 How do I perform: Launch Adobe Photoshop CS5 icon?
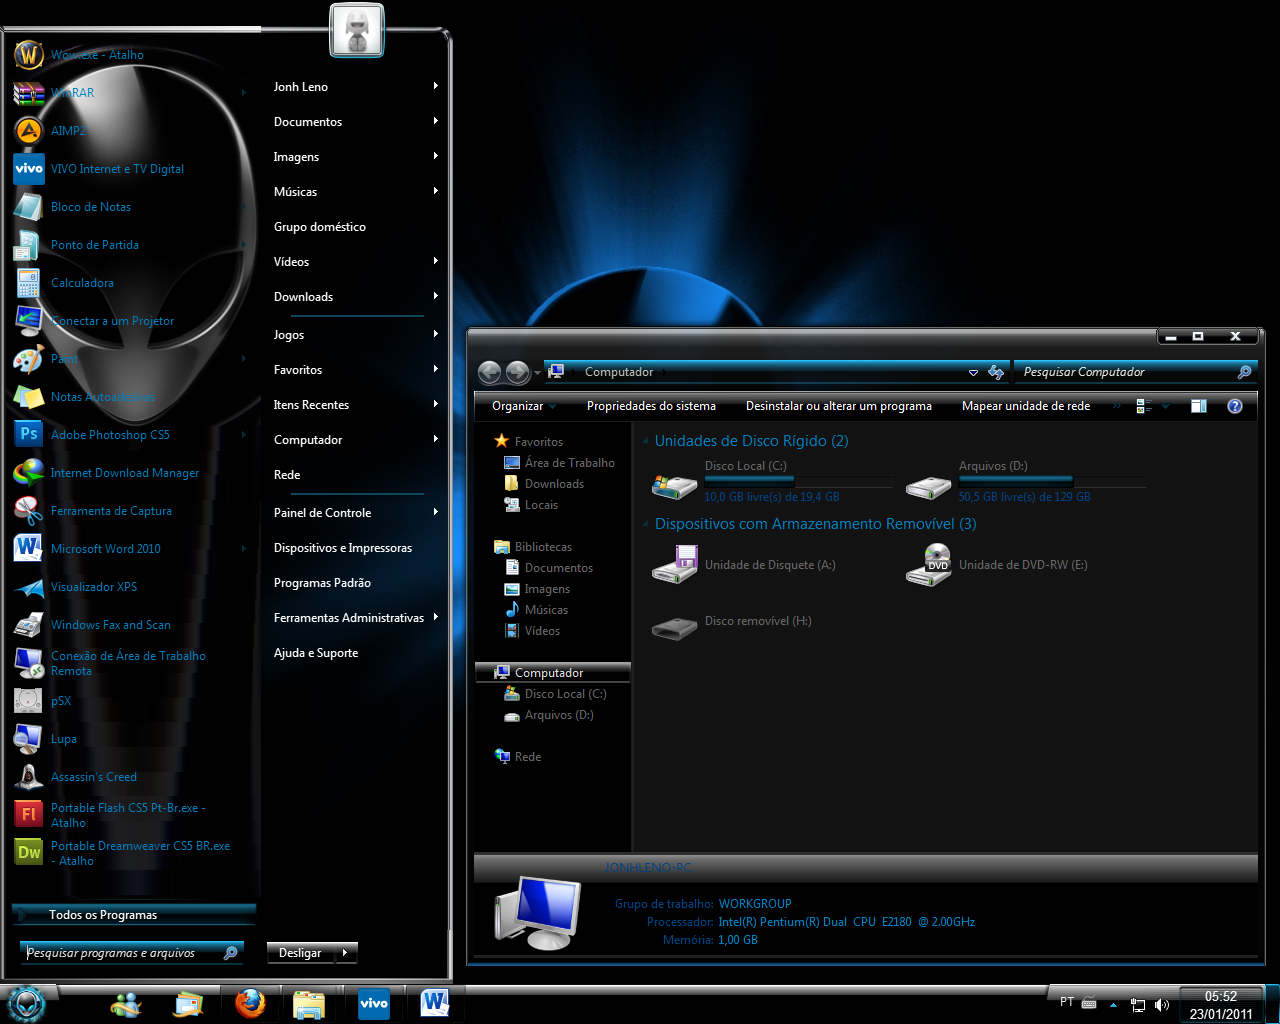click(x=28, y=435)
